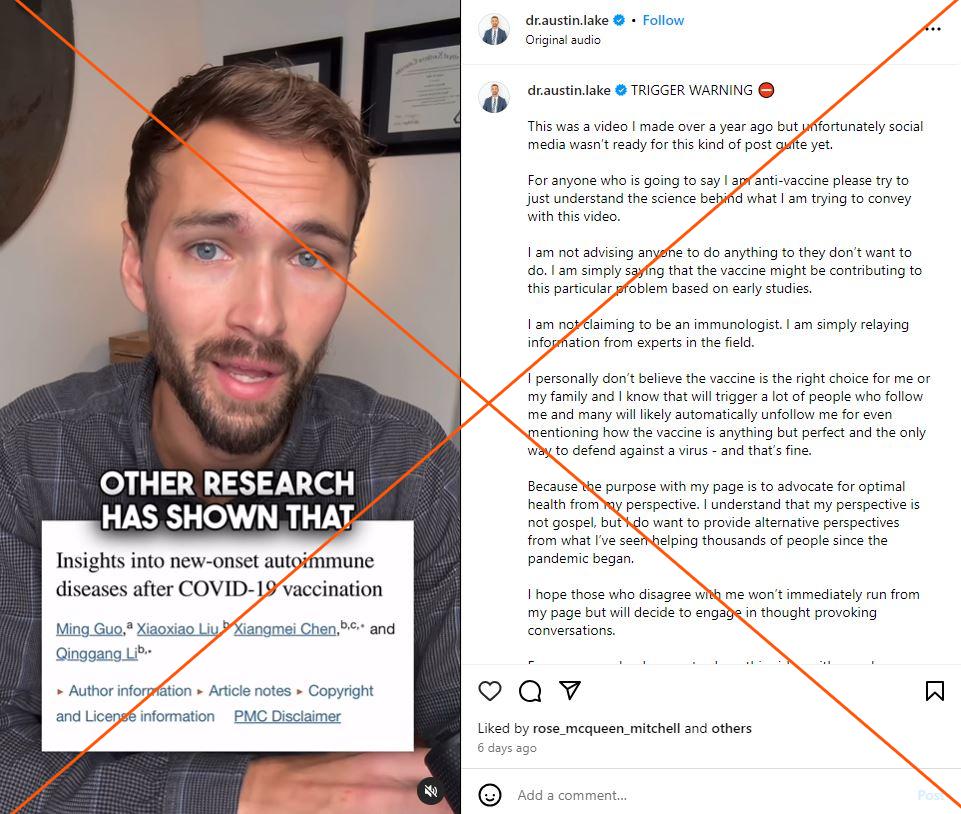Open emoji picker smiley icon
This screenshot has height=814, width=961.
coord(489,795)
